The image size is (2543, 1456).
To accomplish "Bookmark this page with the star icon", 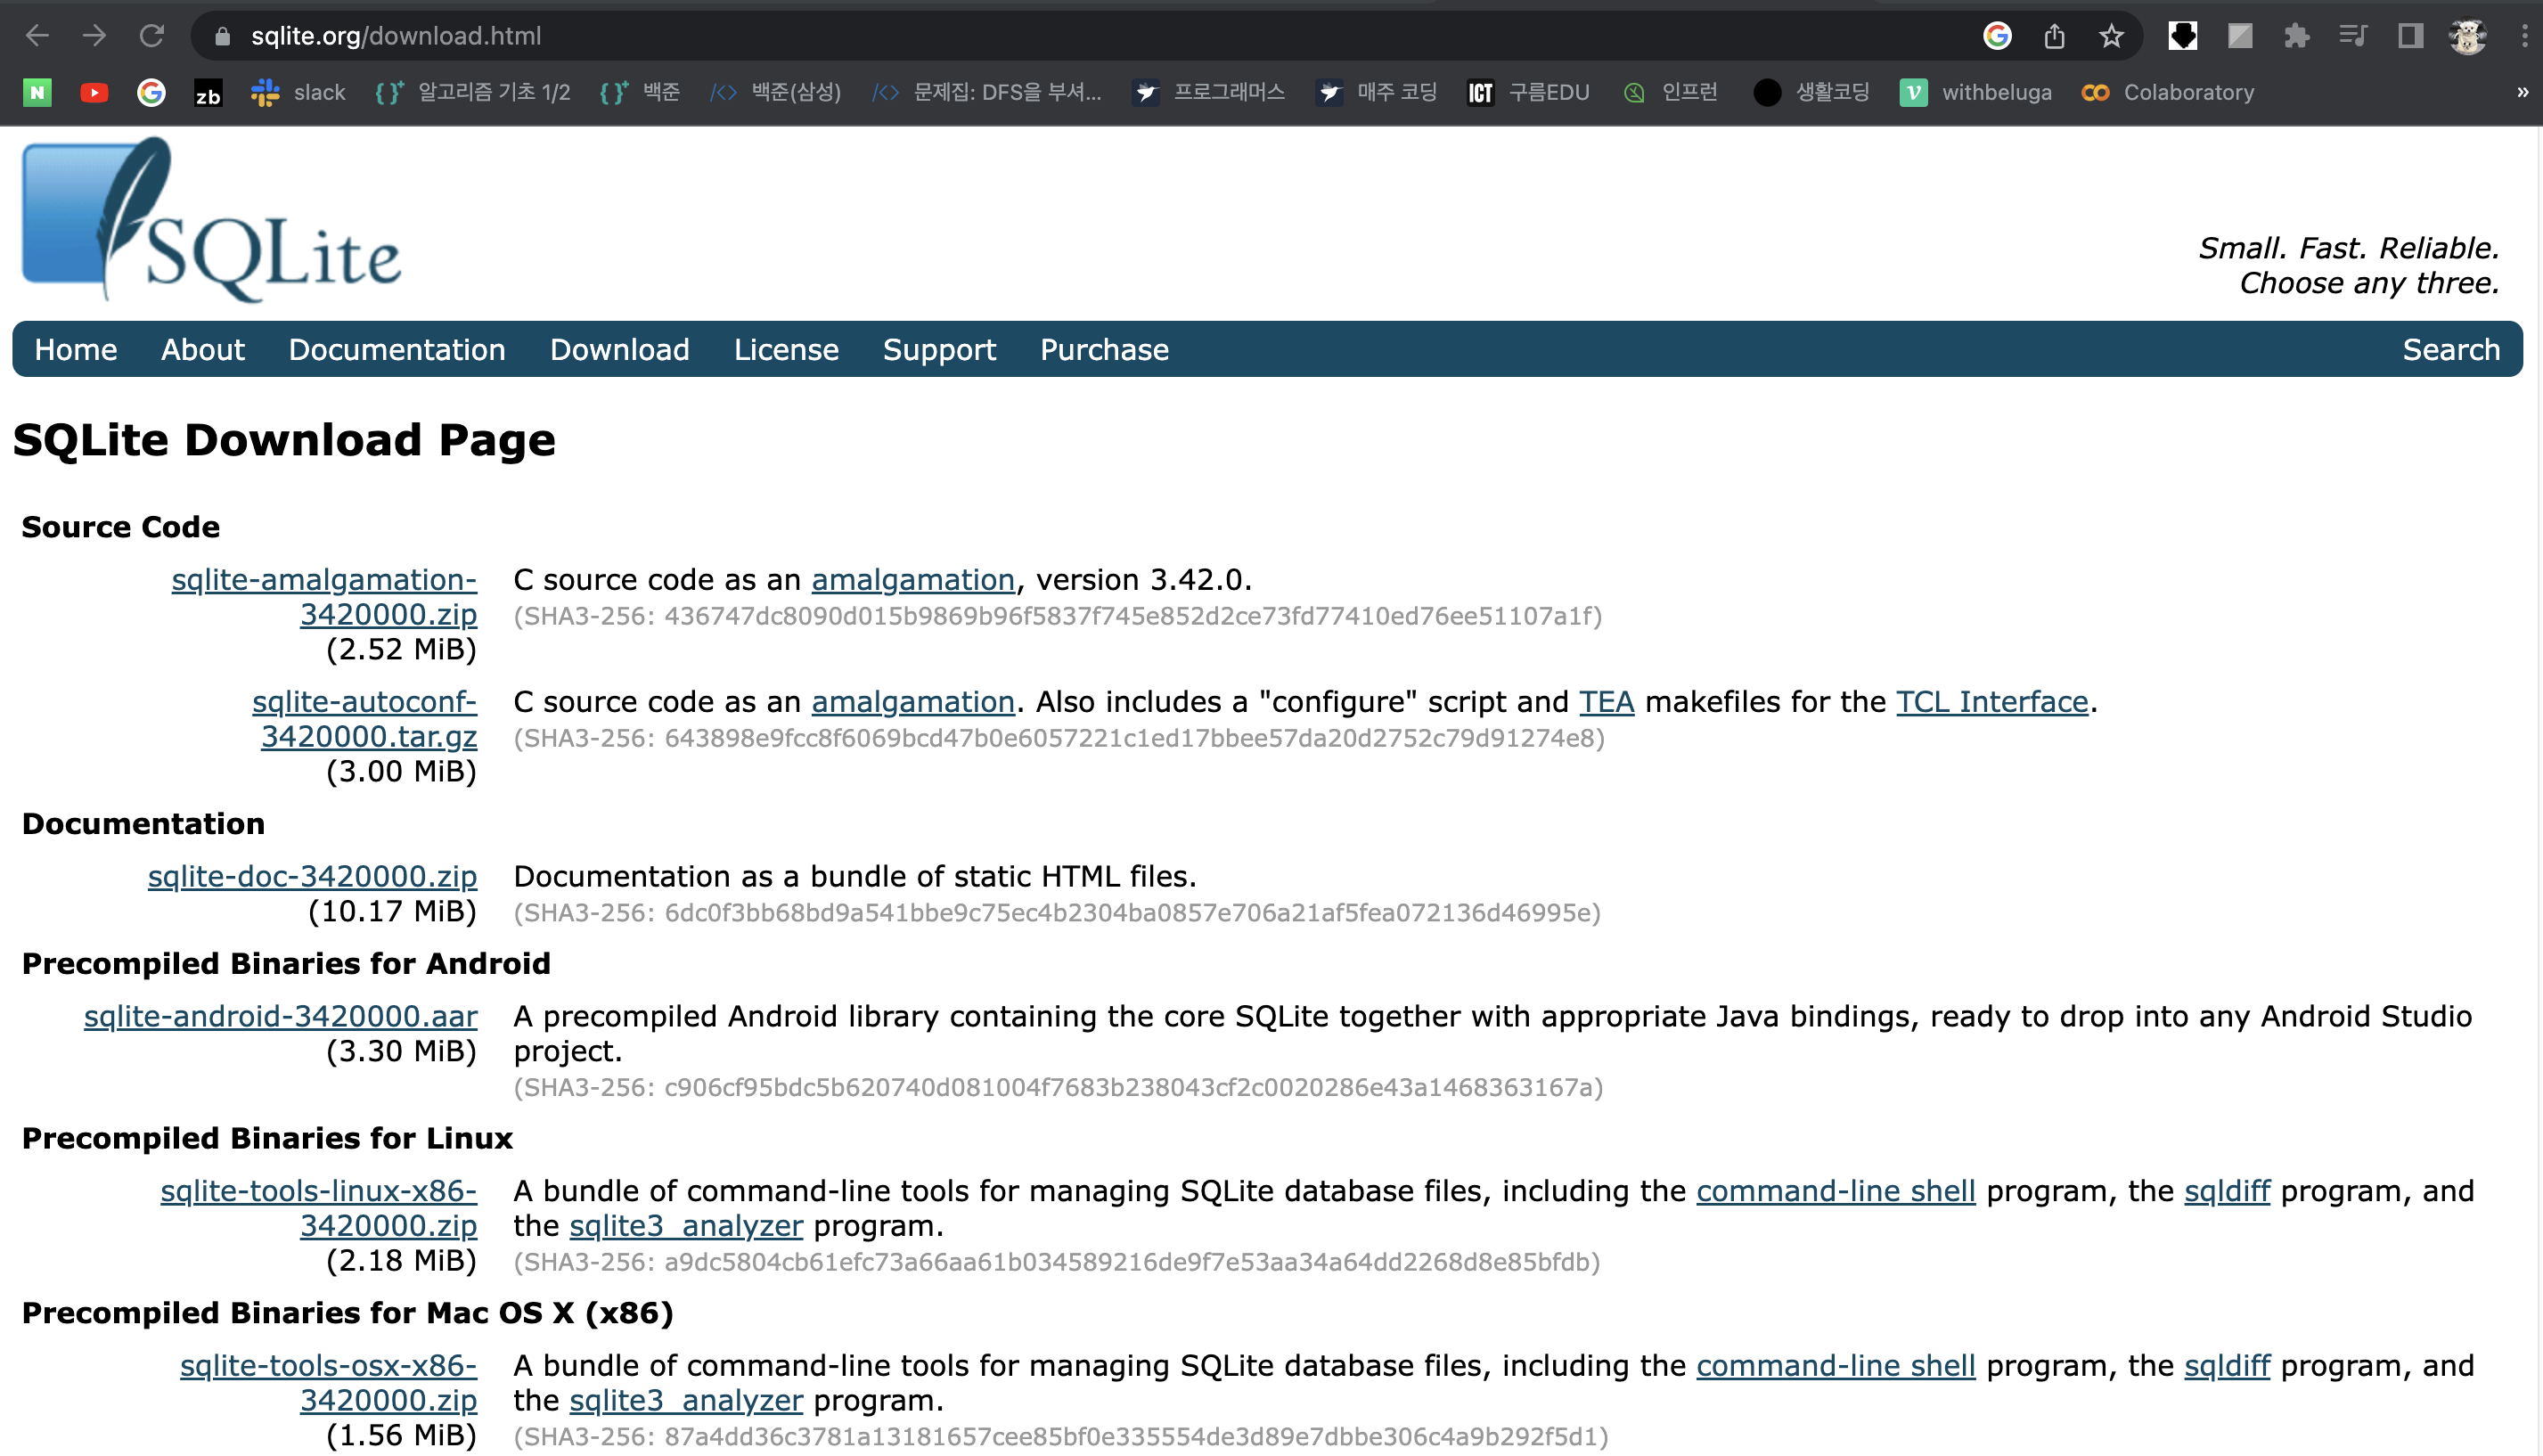I will coord(2111,36).
